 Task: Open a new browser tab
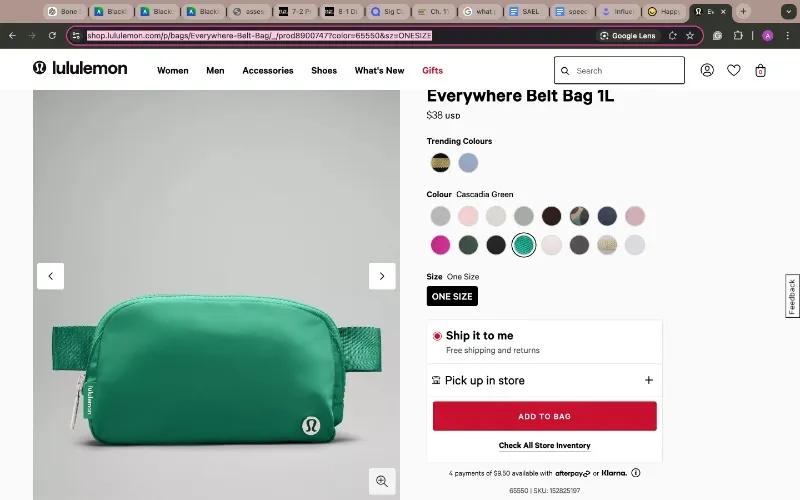[x=743, y=11]
